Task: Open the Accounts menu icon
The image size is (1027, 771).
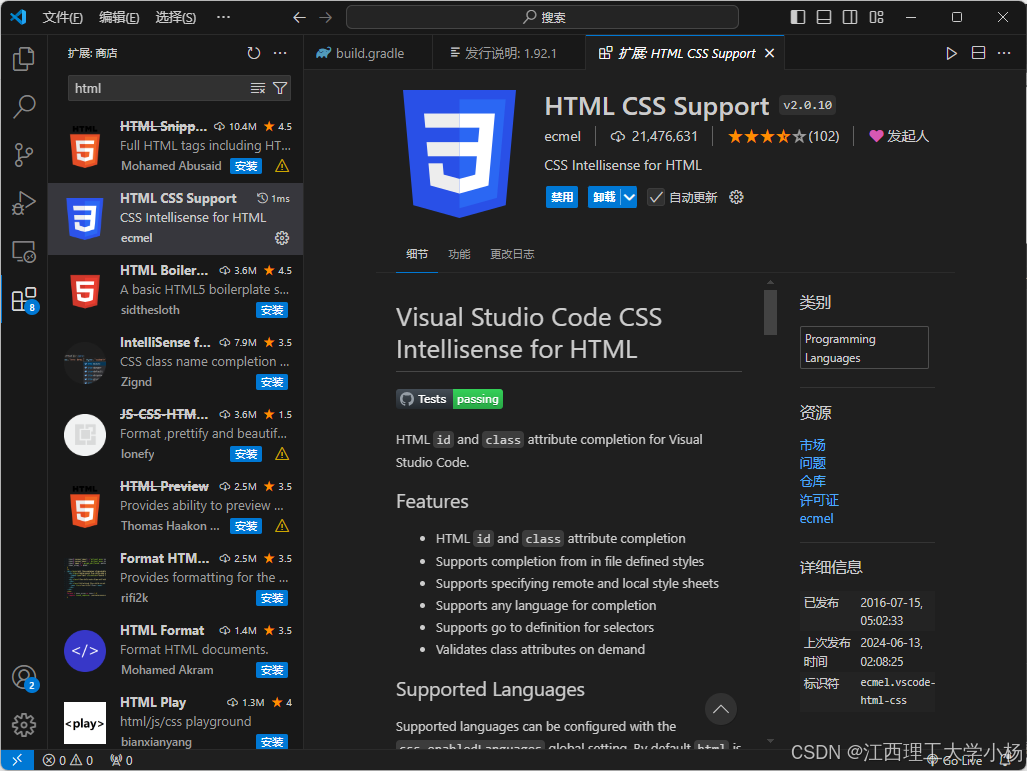Action: pyautogui.click(x=24, y=677)
